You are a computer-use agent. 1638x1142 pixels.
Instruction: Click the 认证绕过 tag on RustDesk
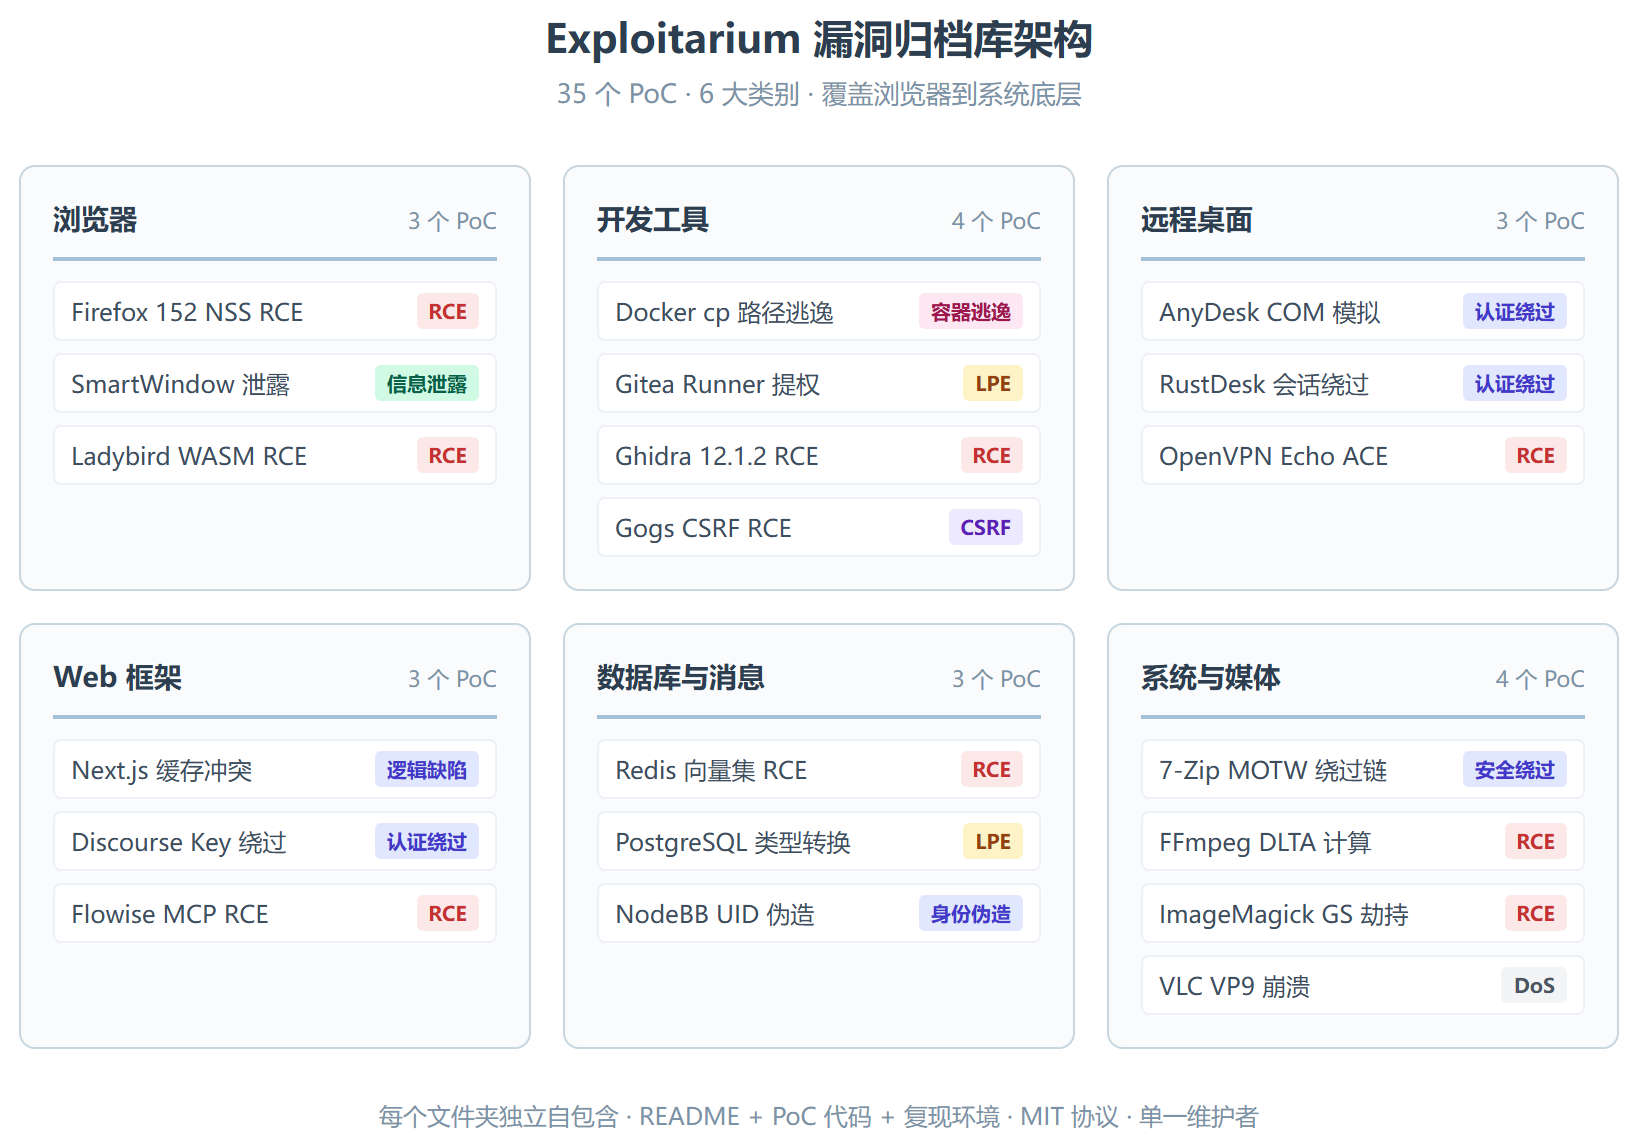tap(1515, 384)
